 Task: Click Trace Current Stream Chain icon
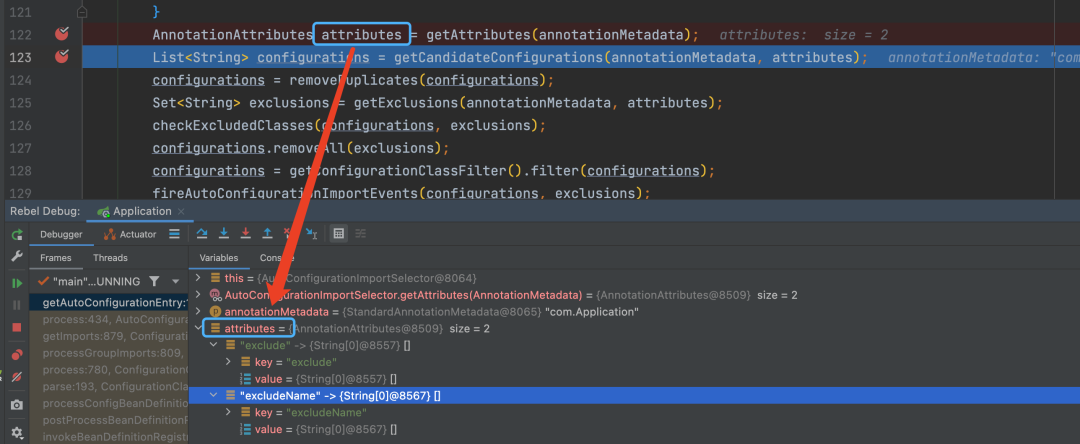pyautogui.click(x=360, y=234)
